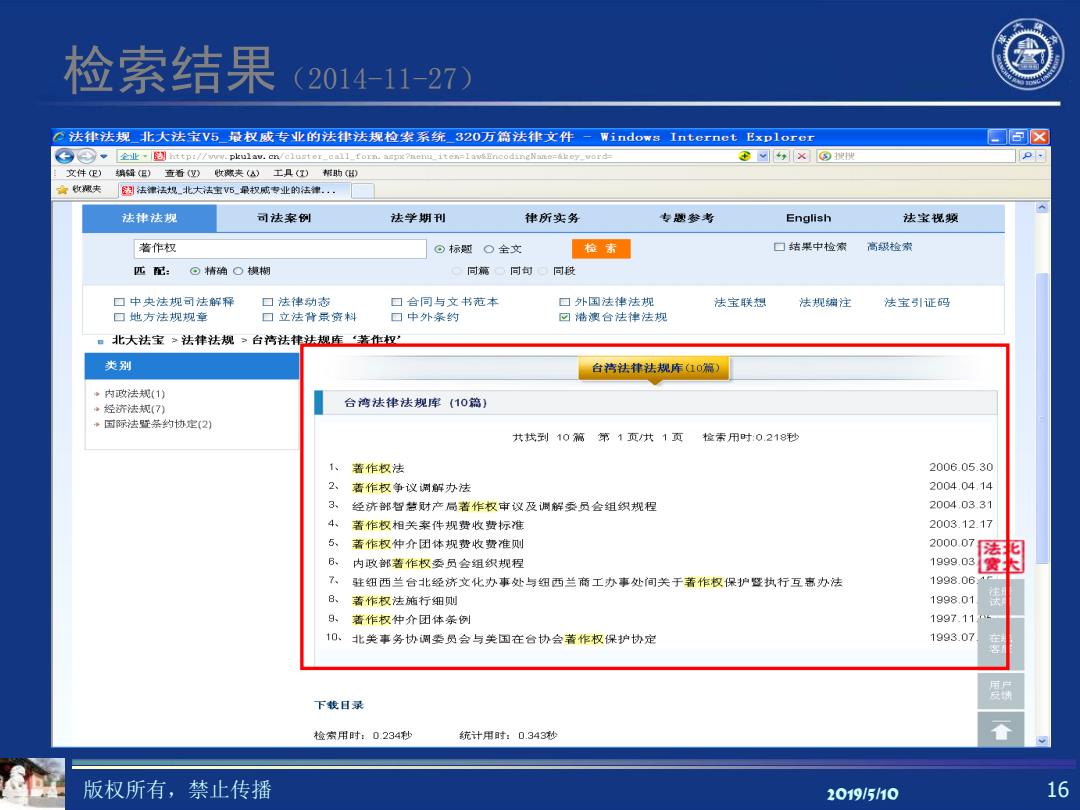This screenshot has width=1080, height=810.
Task: Stop loading with the red X icon
Action: 802,156
